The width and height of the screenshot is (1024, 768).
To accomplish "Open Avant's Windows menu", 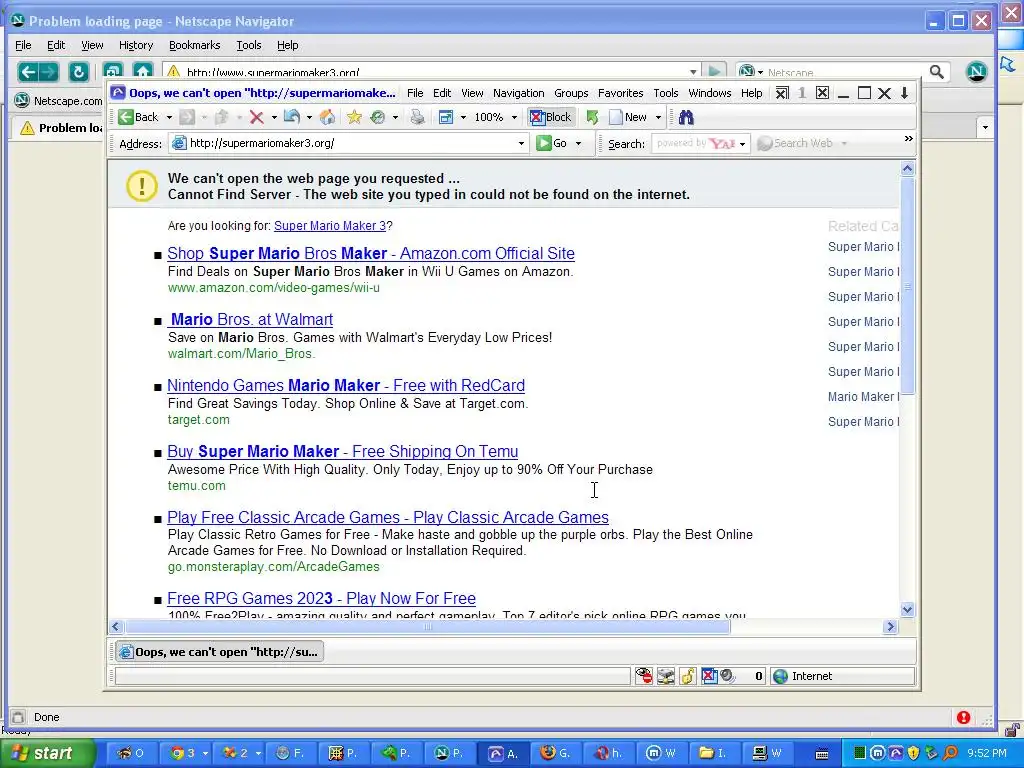I will (x=710, y=93).
